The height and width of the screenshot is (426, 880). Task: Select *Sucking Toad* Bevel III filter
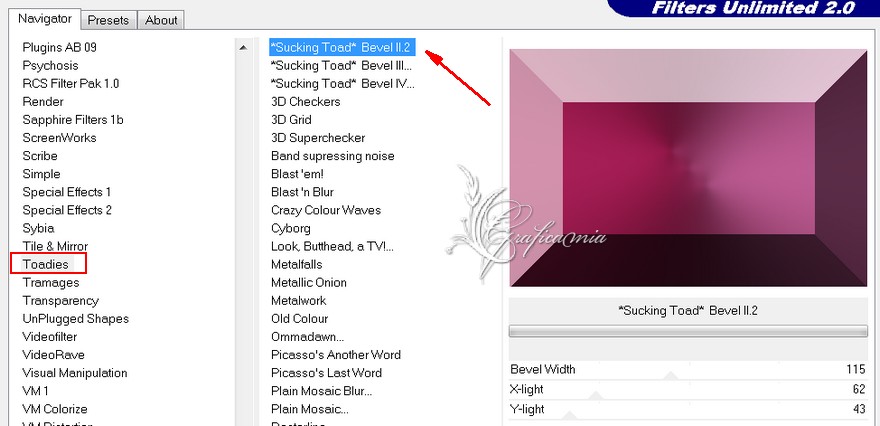click(x=342, y=66)
